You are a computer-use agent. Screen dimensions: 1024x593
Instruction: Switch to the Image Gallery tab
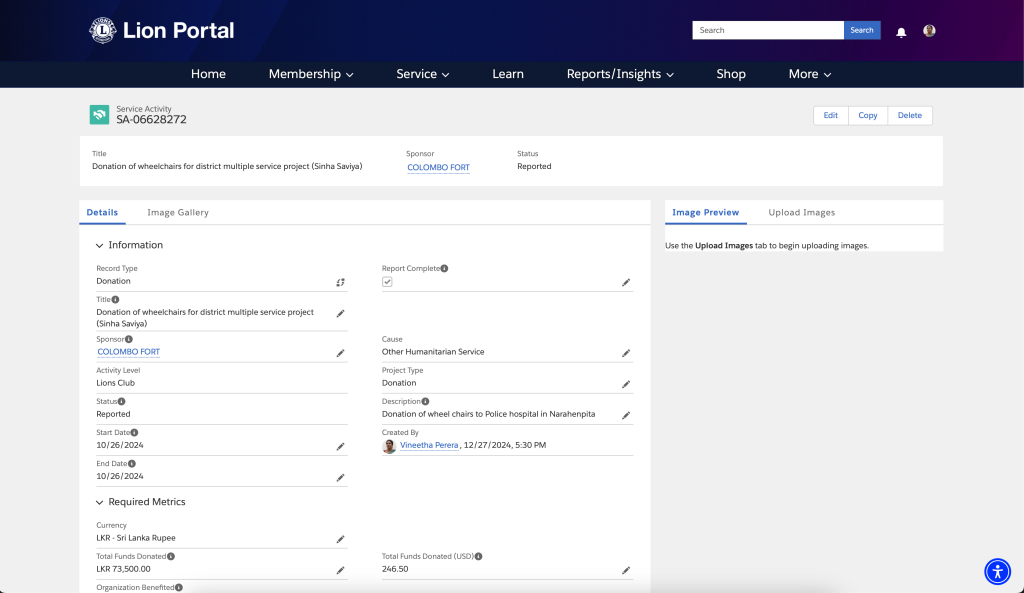(178, 212)
